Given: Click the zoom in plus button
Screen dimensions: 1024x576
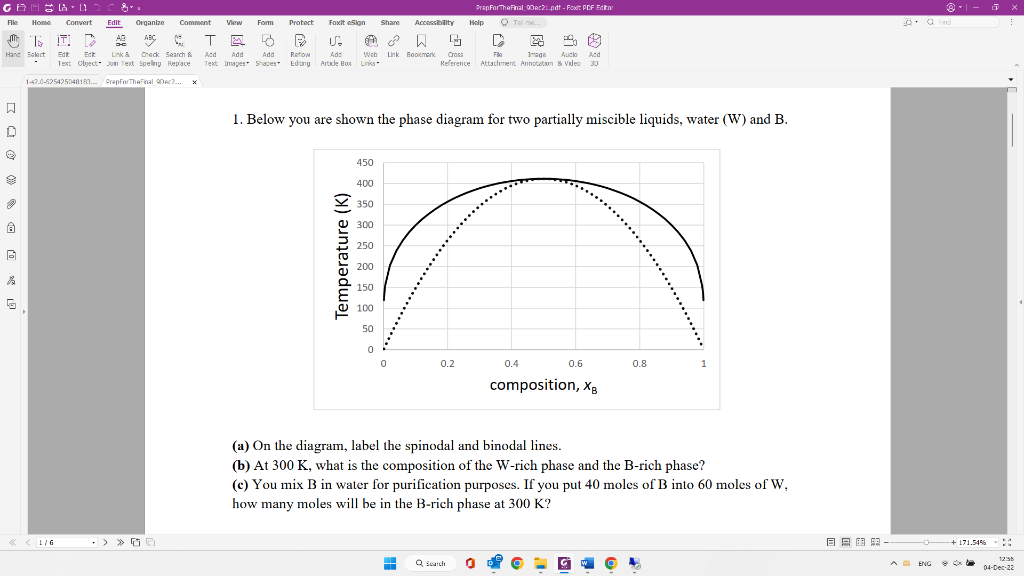Looking at the screenshot, I should click(953, 543).
